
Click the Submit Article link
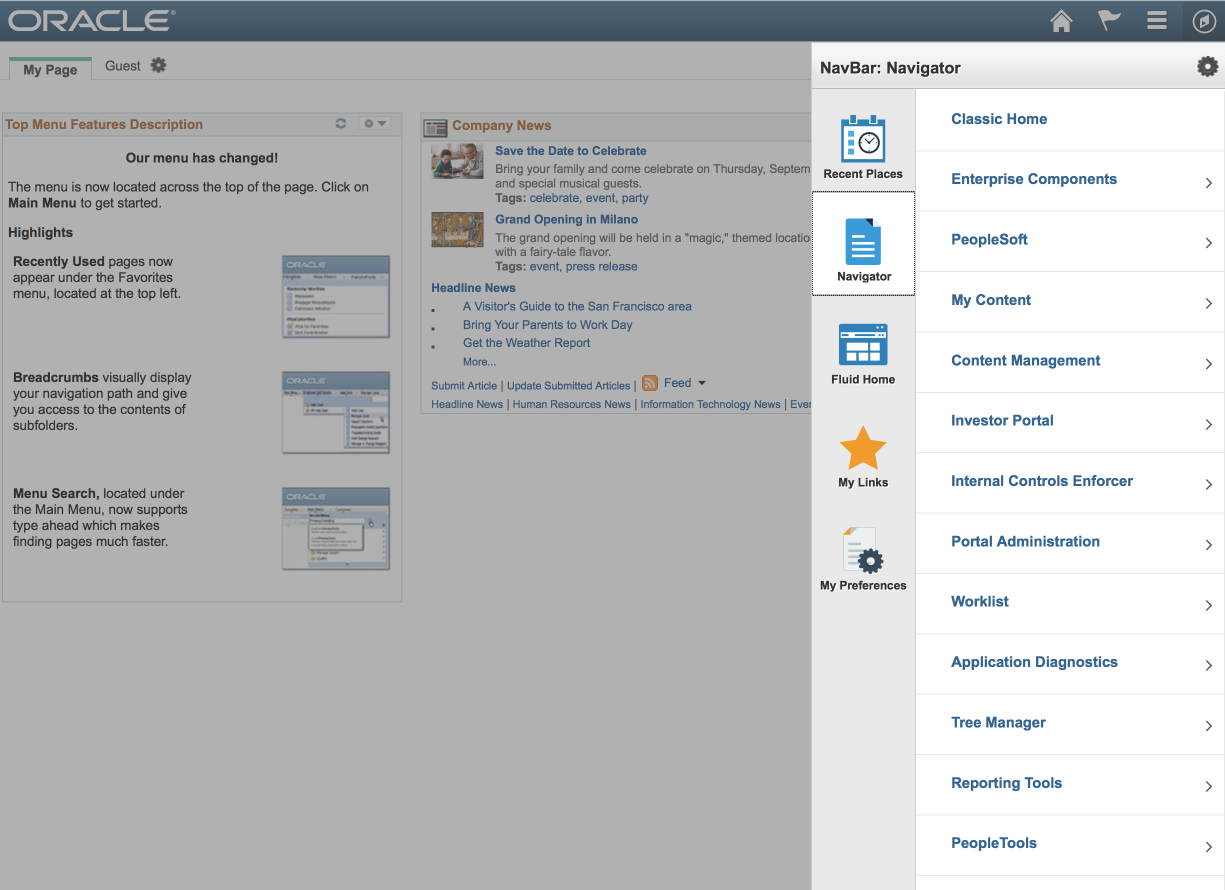(463, 385)
